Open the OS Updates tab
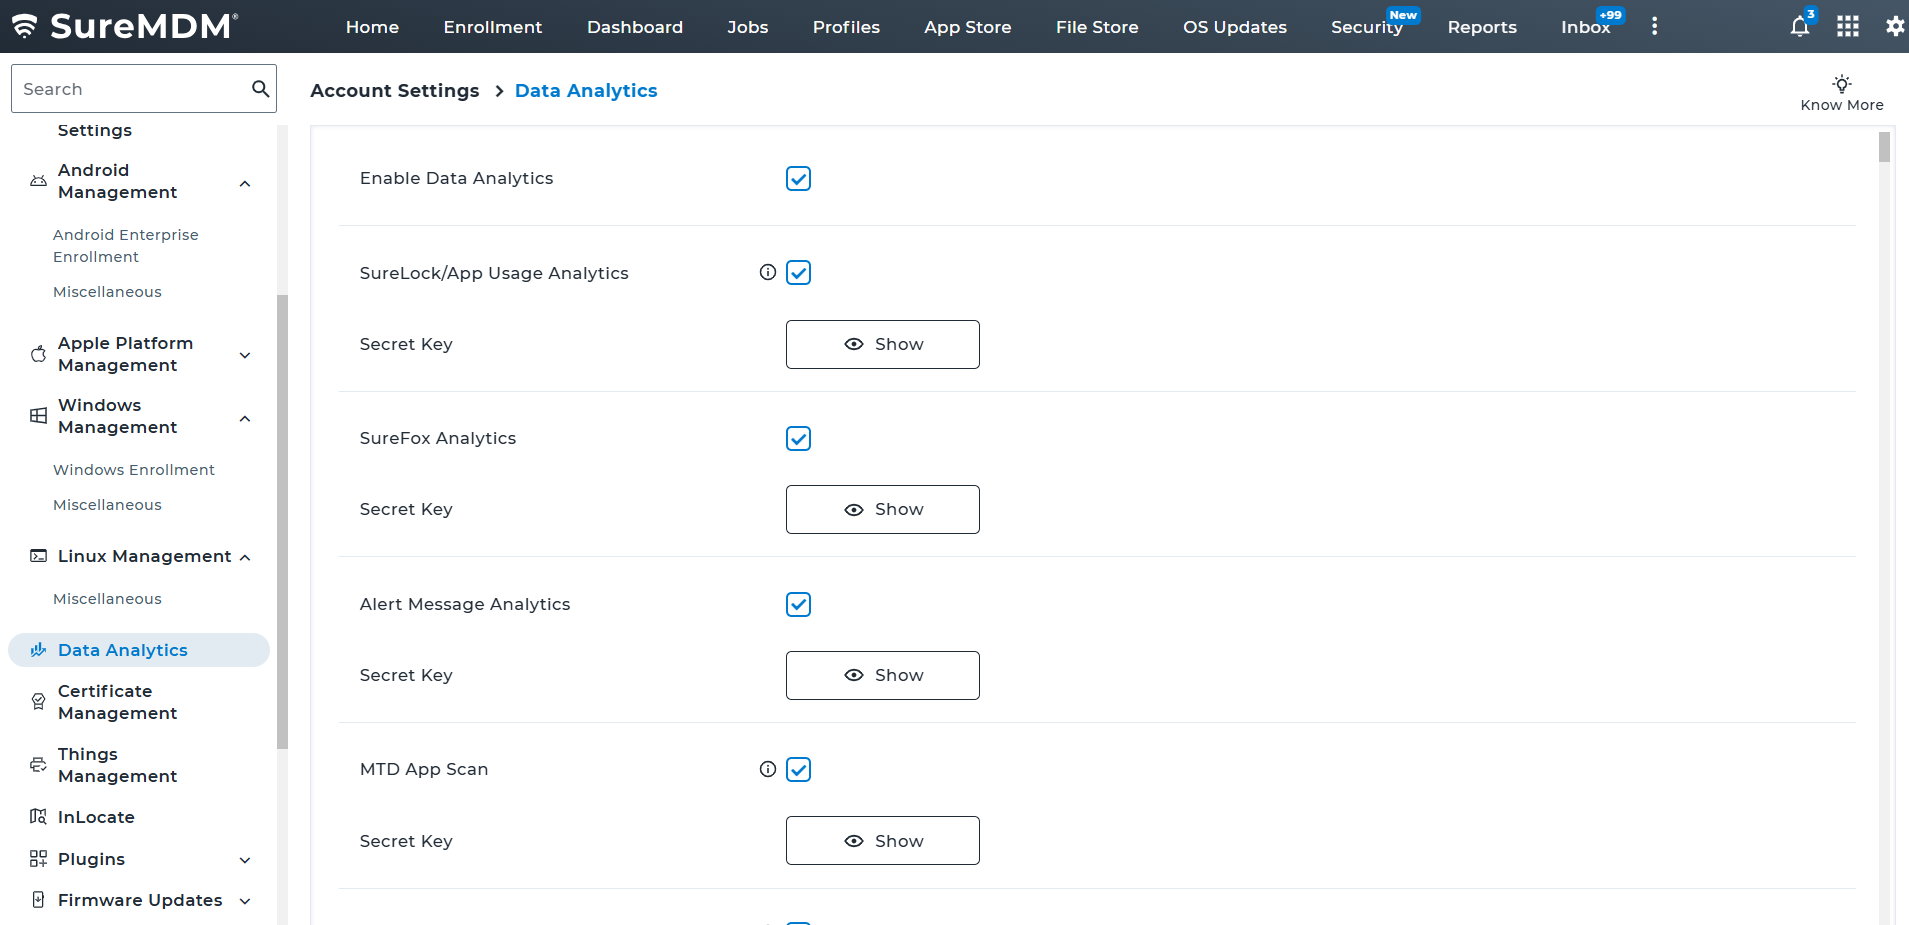This screenshot has height=925, width=1909. (1235, 27)
